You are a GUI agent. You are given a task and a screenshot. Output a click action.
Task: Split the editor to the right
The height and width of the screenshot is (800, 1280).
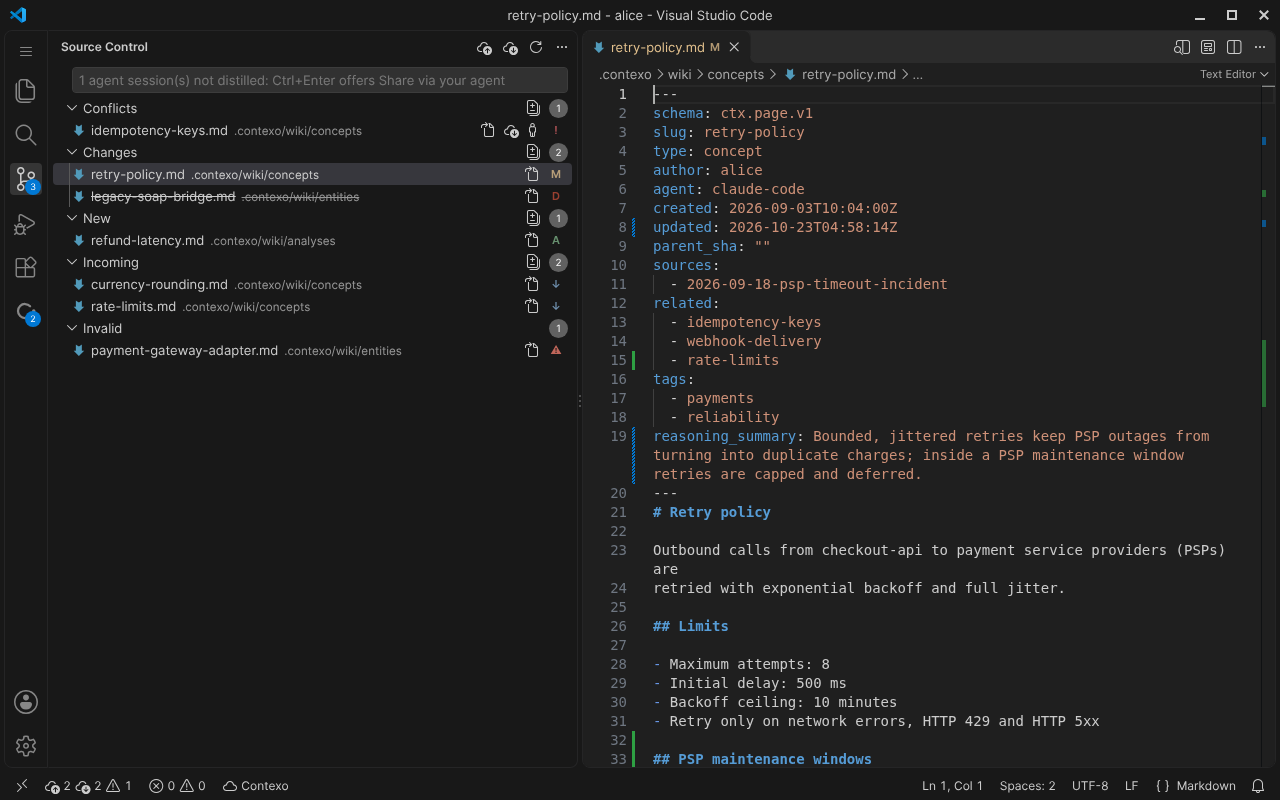tap(1234, 47)
